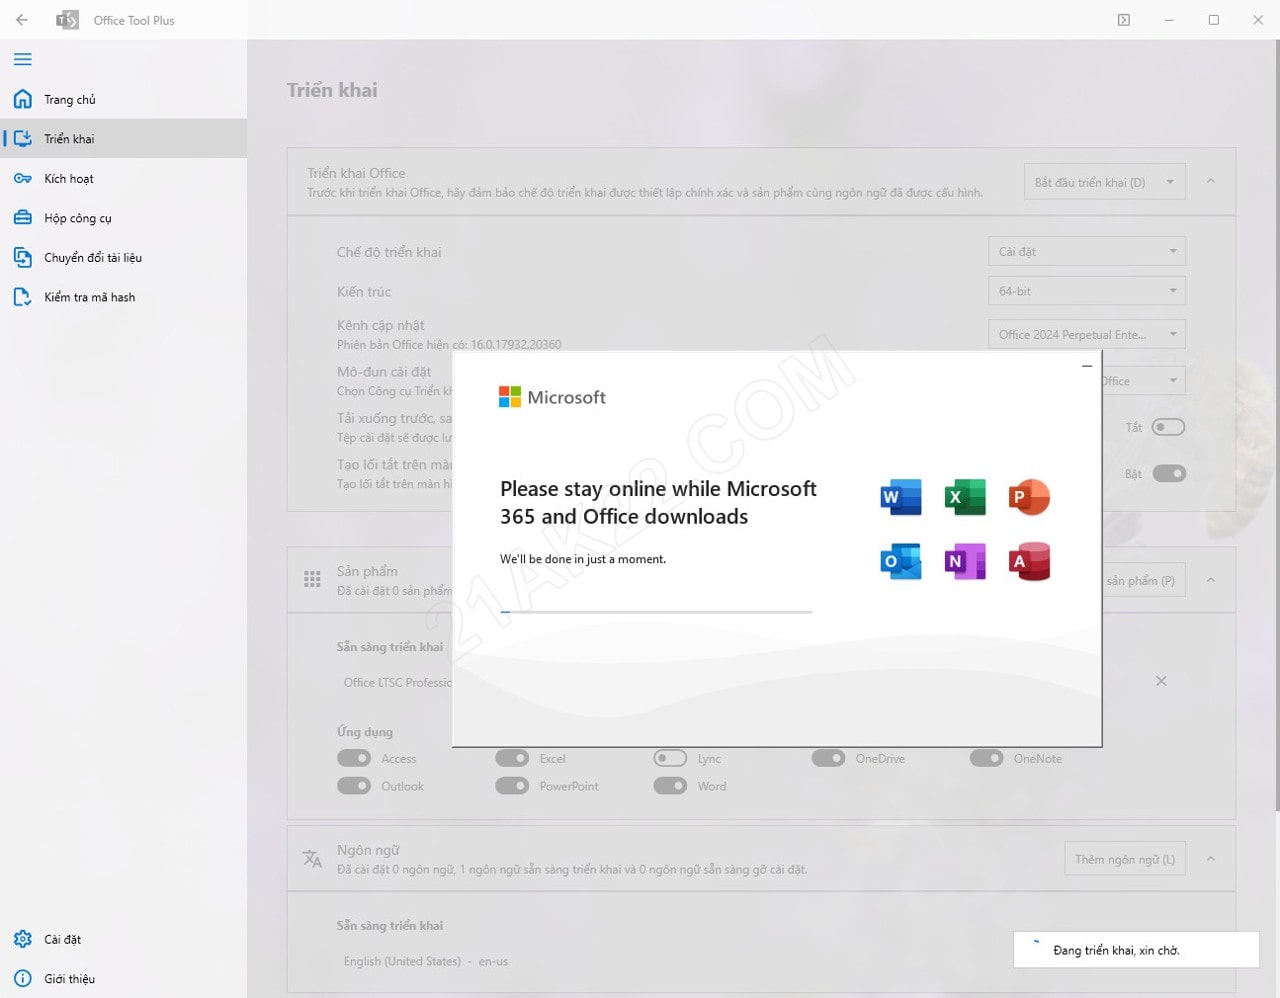Remove the Office LTSC product with the X
1280x998 pixels.
point(1161,681)
